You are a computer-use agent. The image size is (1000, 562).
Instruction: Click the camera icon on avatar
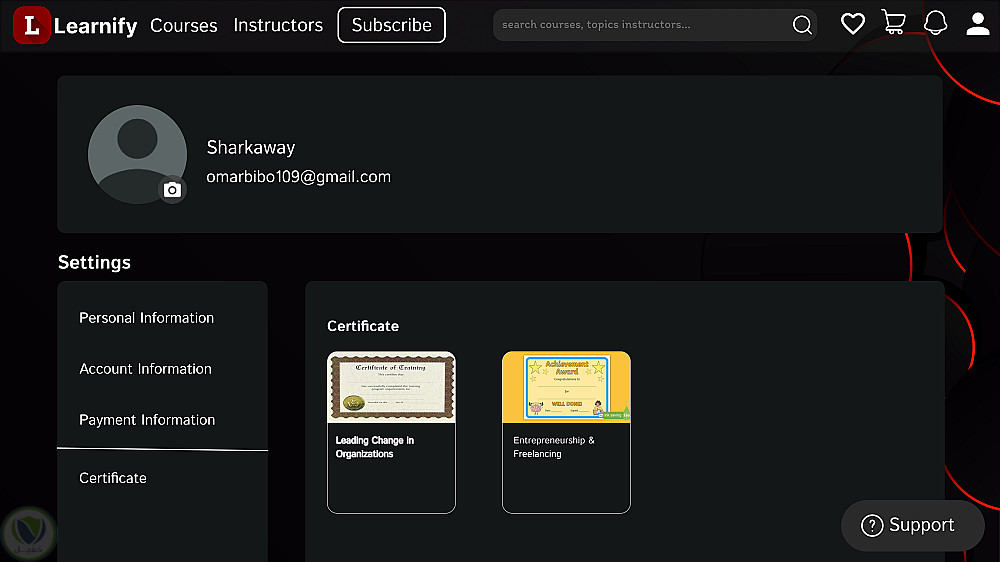(x=172, y=189)
